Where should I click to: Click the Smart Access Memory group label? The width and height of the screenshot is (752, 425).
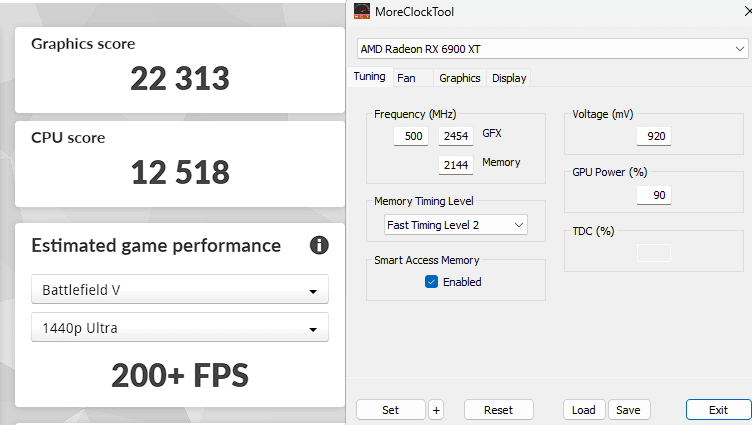click(x=426, y=260)
